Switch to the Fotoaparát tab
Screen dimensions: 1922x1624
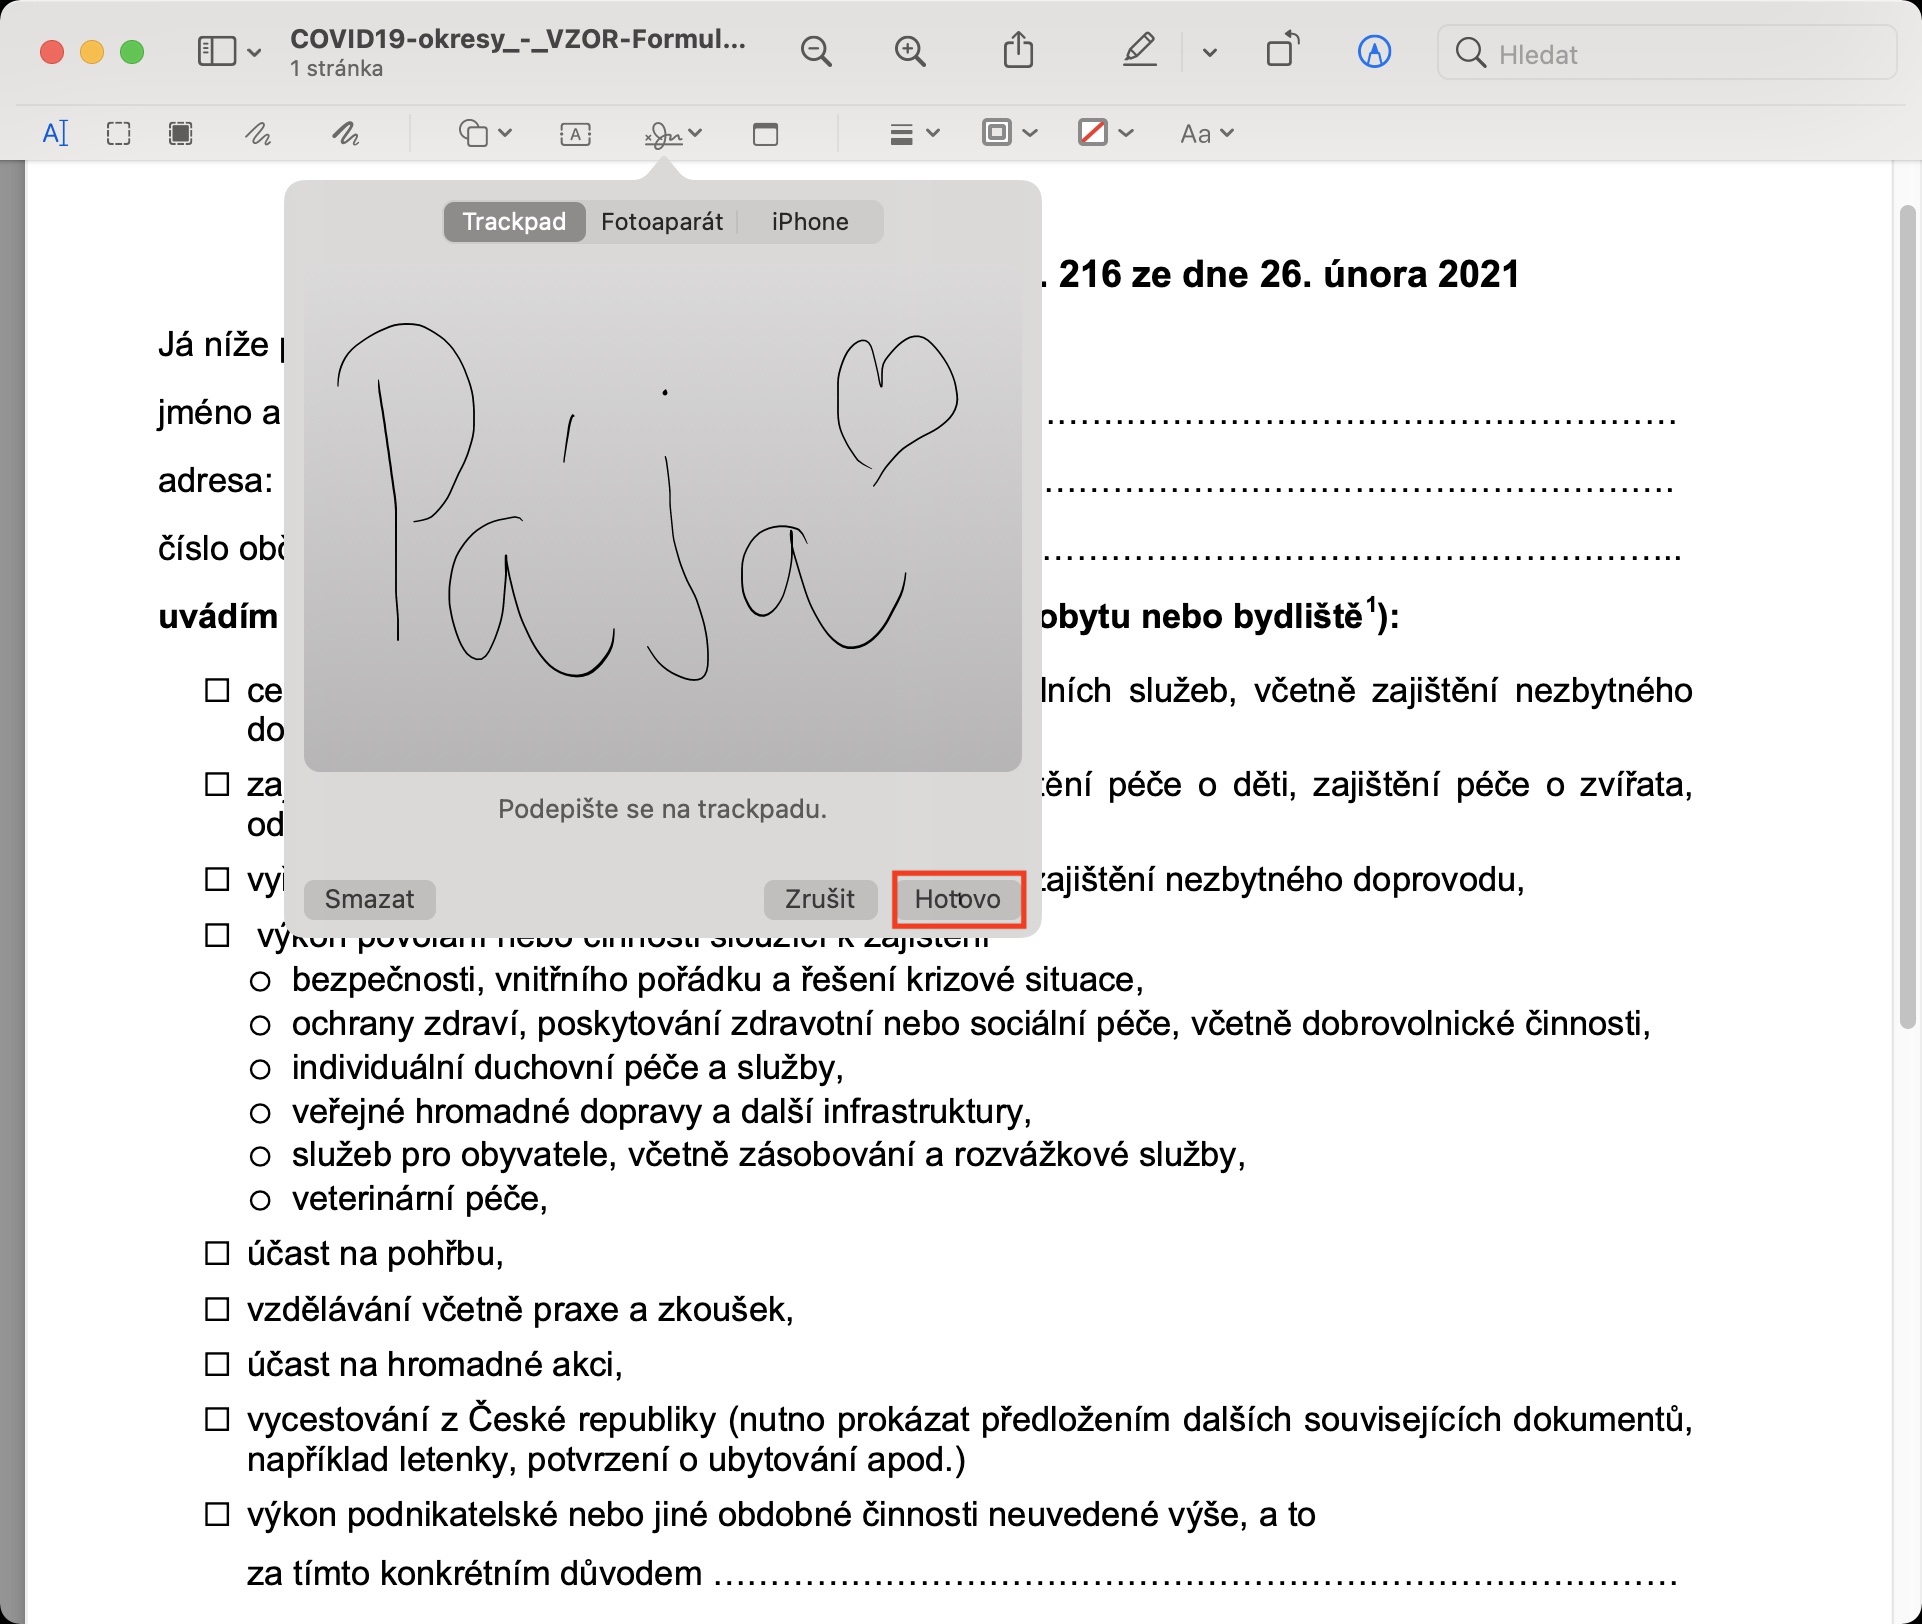click(x=661, y=222)
